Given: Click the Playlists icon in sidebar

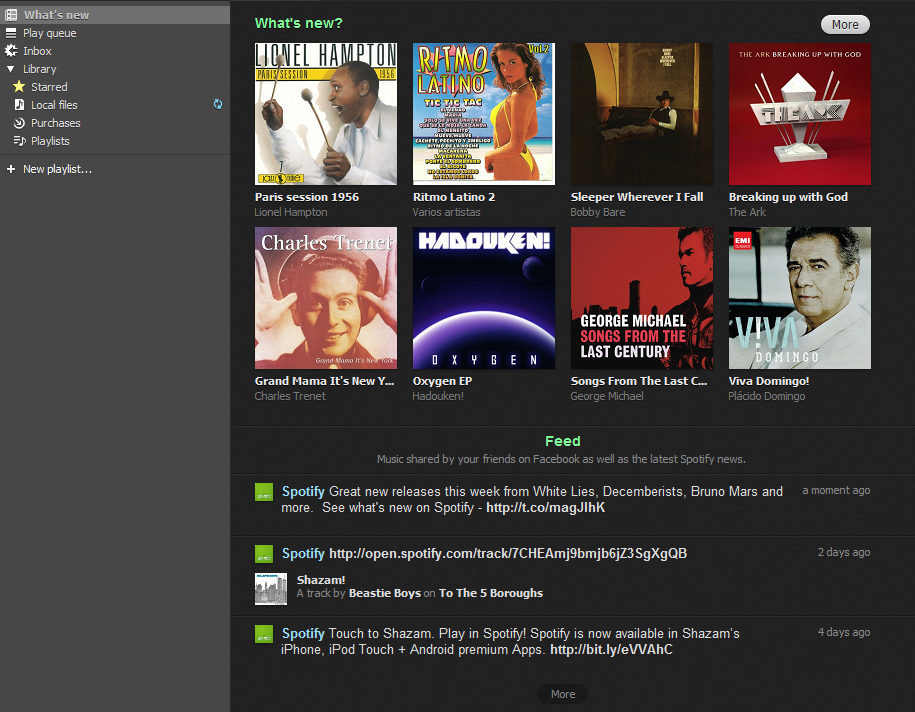Looking at the screenshot, I should click(19, 141).
